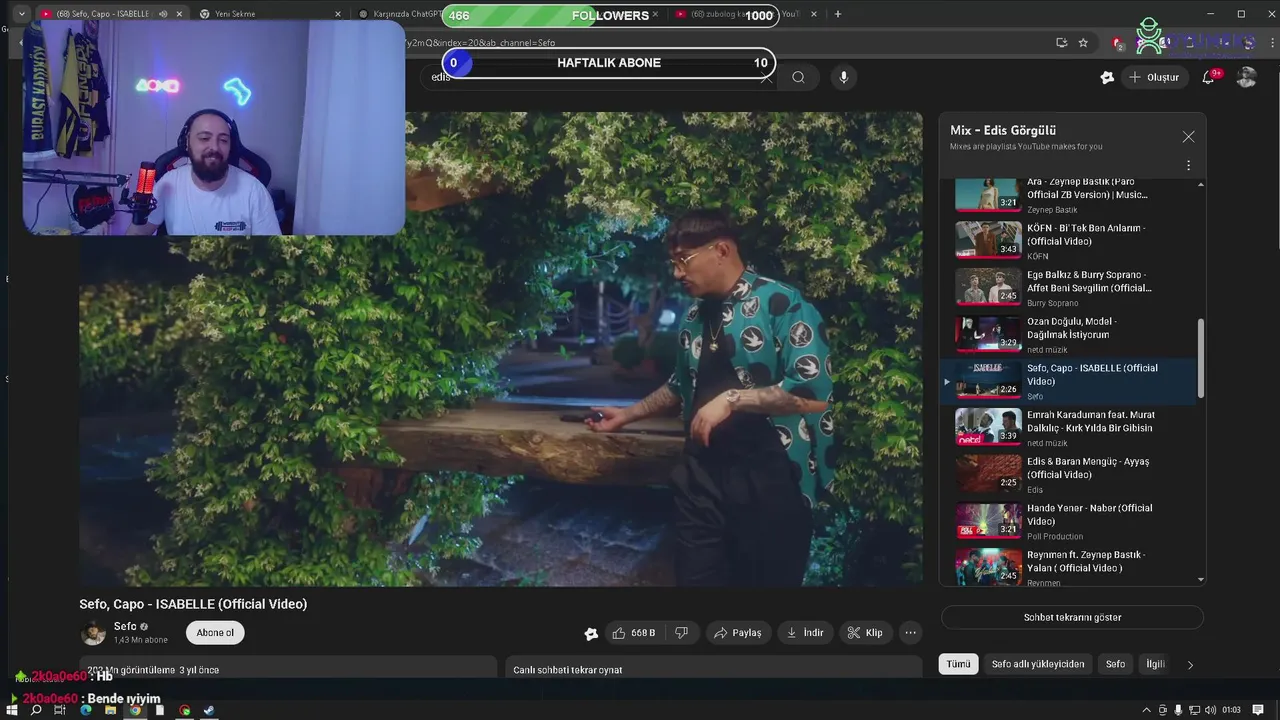Open Windows taskbar search
Viewport: 1280px width, 720px height.
coord(36,710)
